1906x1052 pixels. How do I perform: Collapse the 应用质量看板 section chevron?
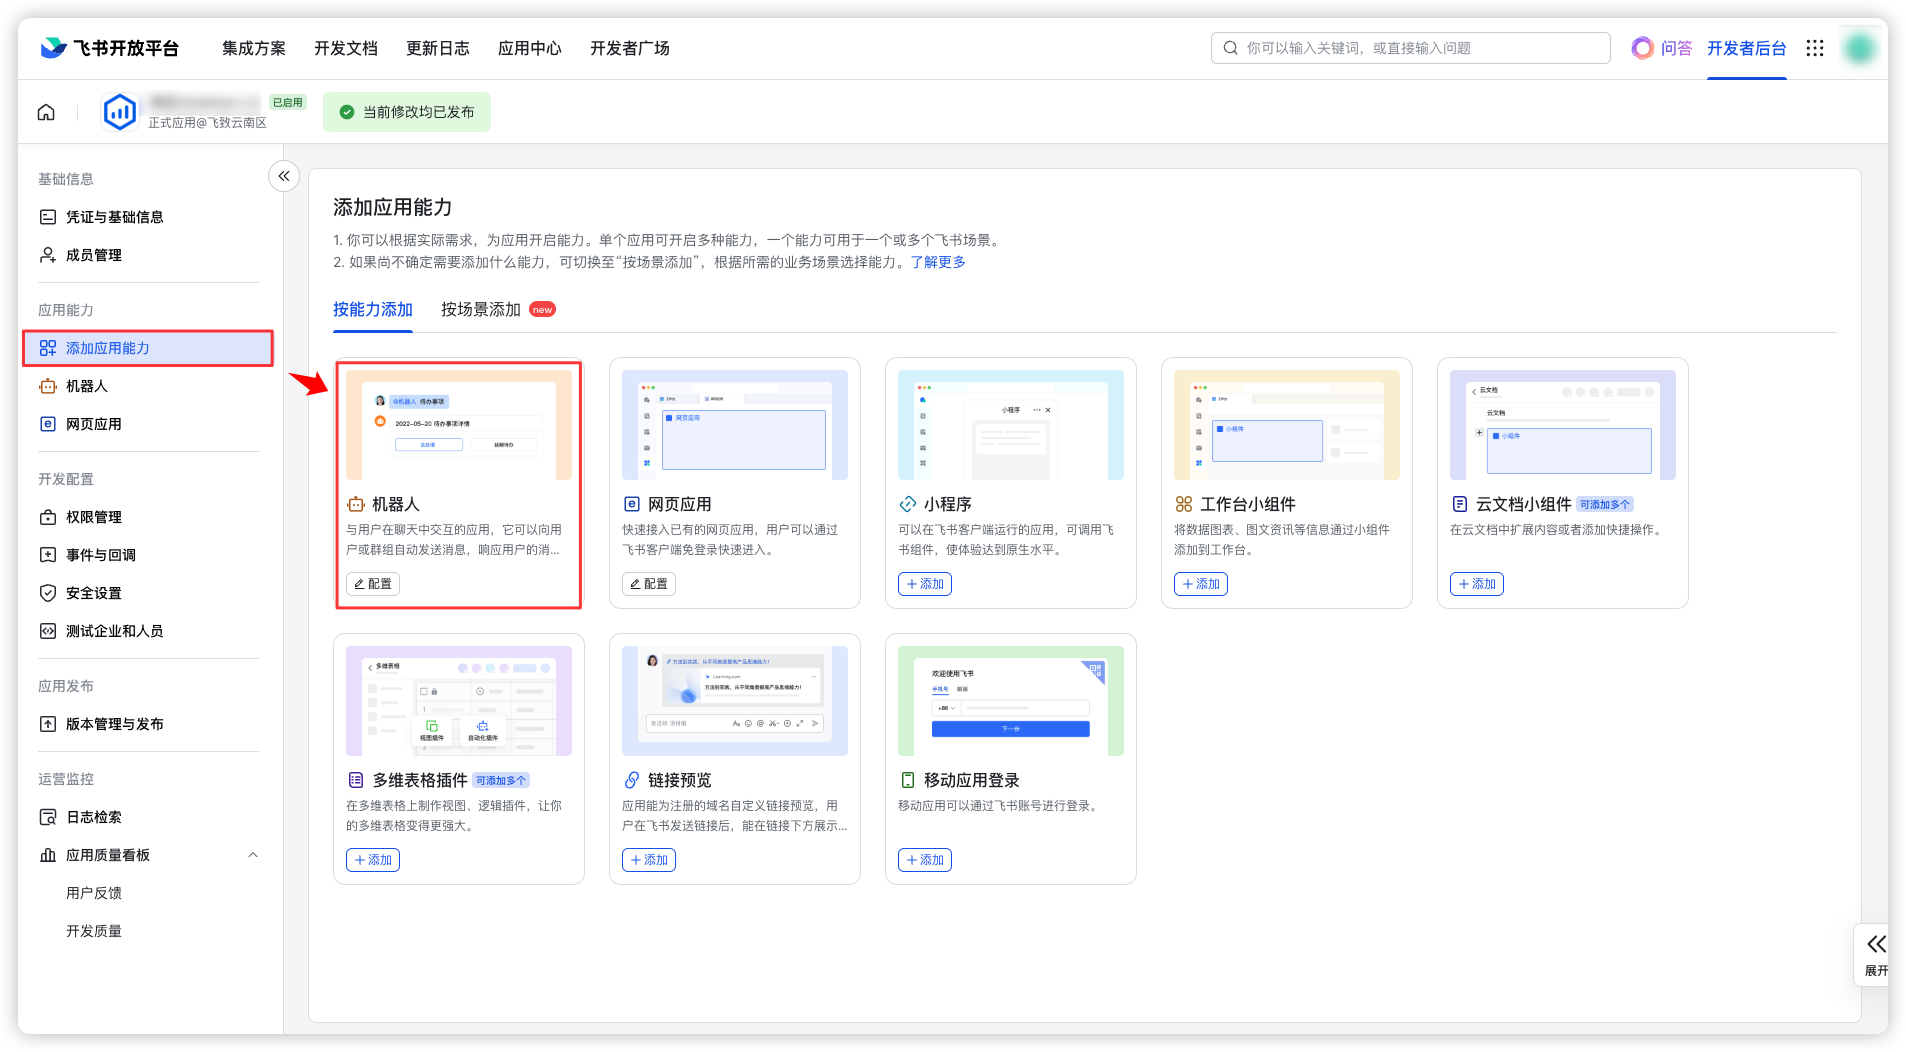(x=253, y=855)
